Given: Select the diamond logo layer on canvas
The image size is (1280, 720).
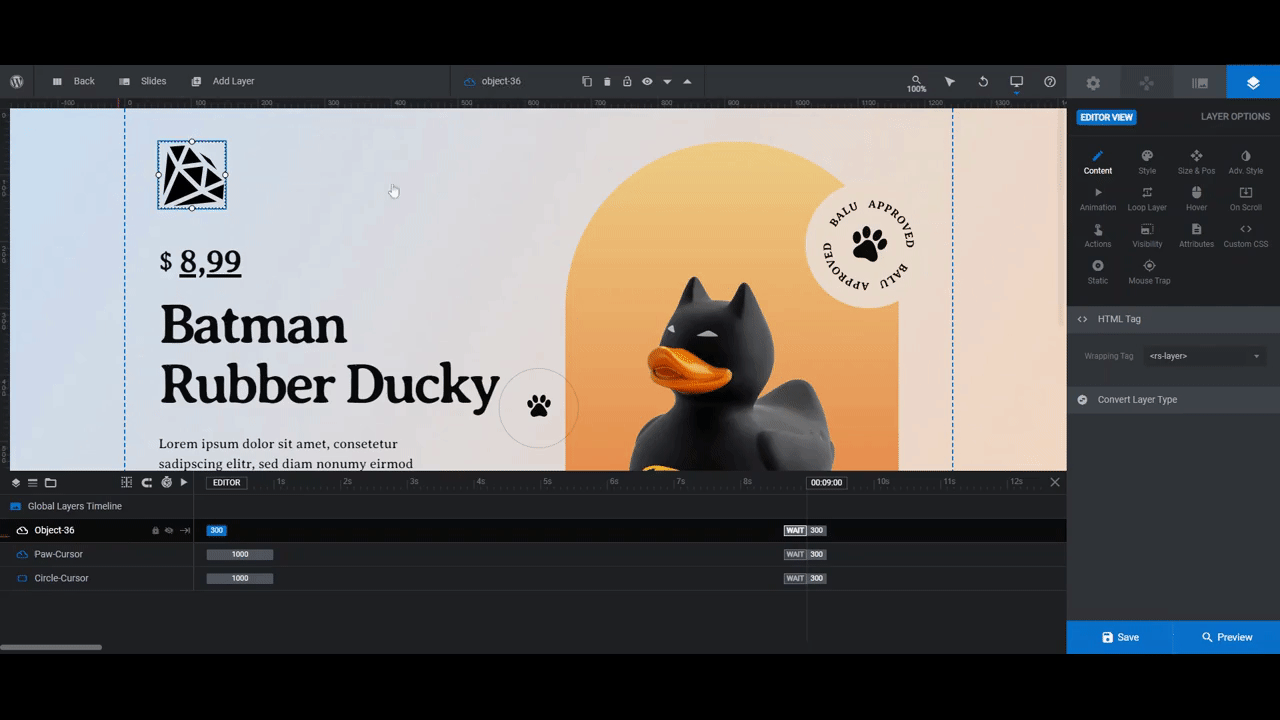Looking at the screenshot, I should click(192, 175).
